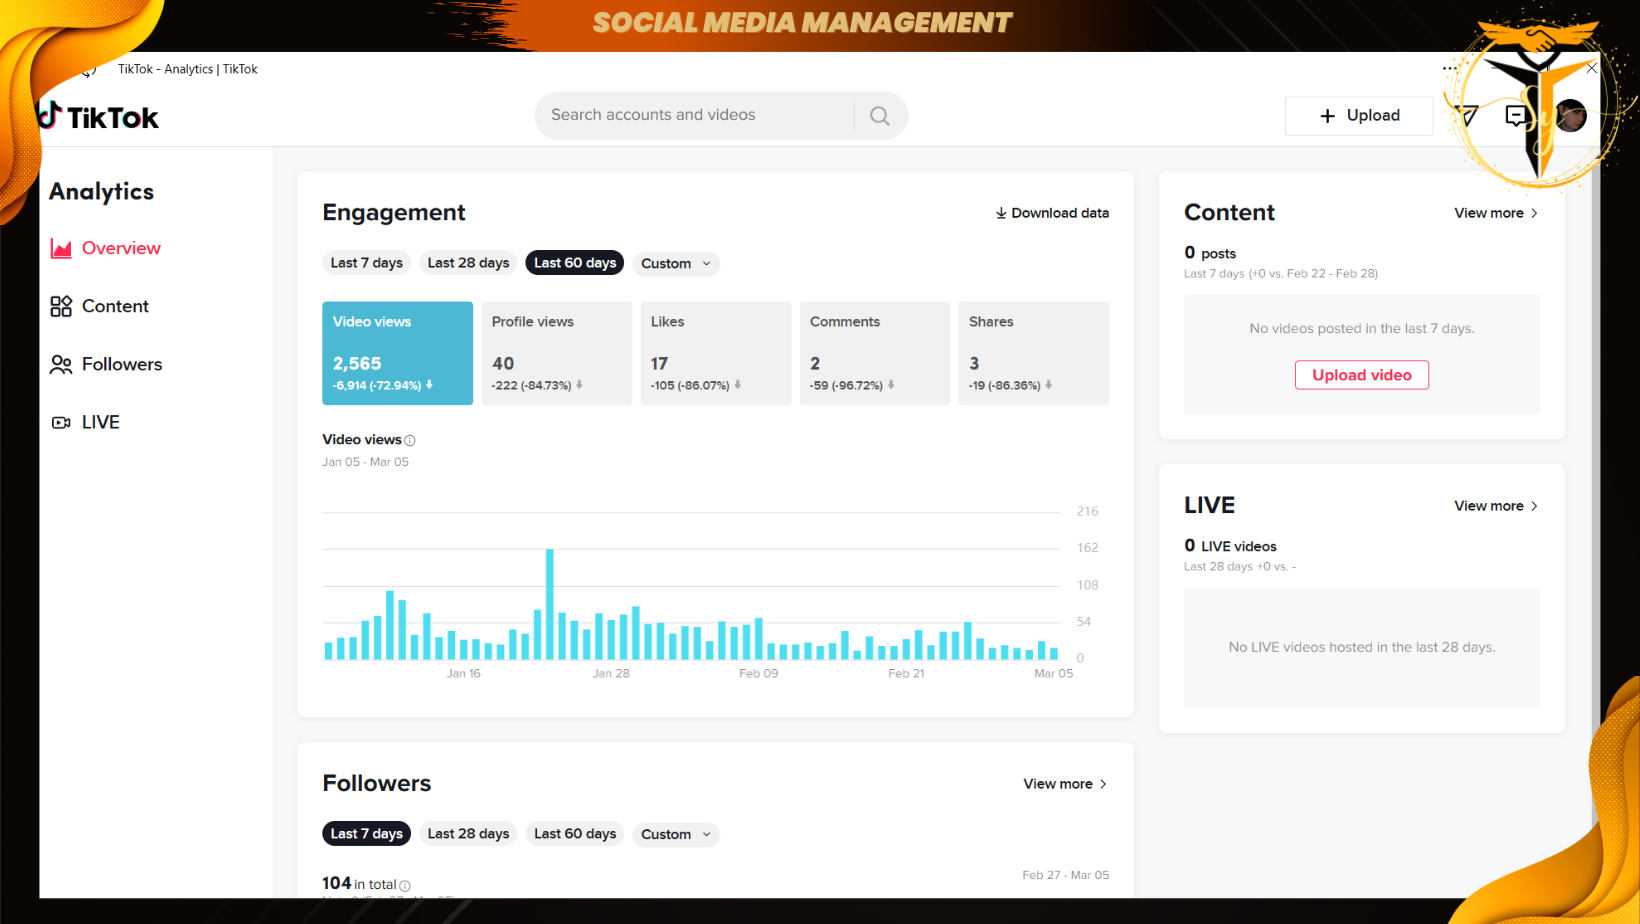Click the Content grid icon in sidebar
The width and height of the screenshot is (1640, 924).
click(61, 306)
